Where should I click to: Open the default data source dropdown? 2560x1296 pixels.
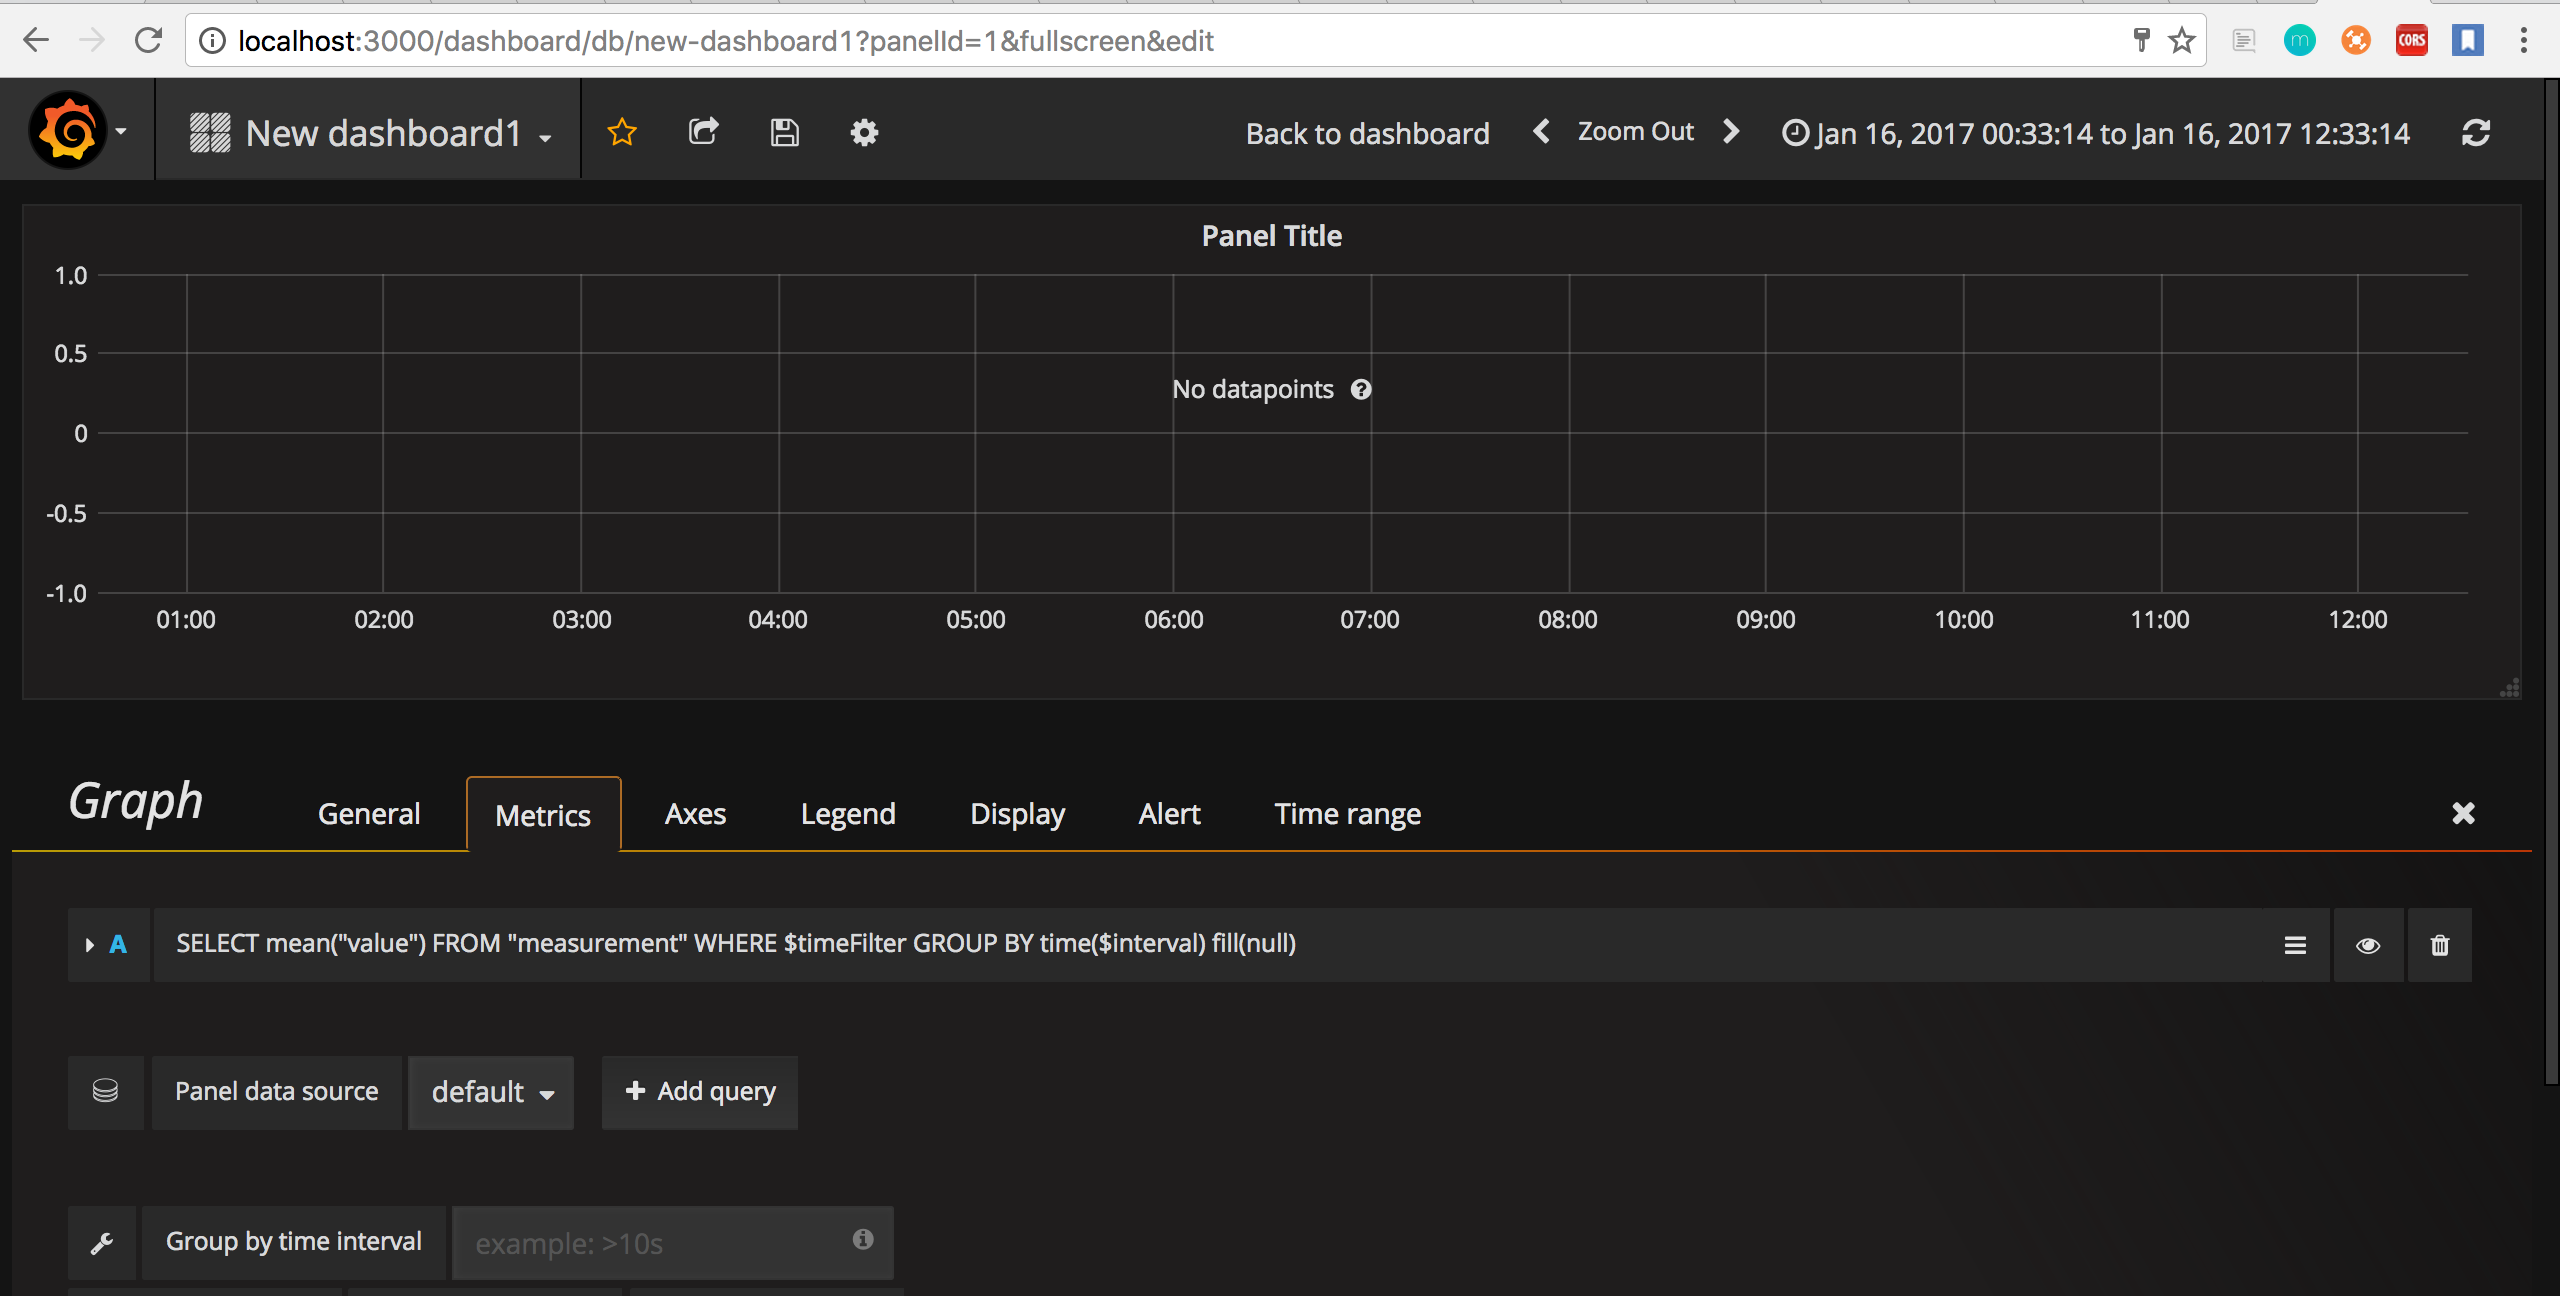[x=491, y=1092]
